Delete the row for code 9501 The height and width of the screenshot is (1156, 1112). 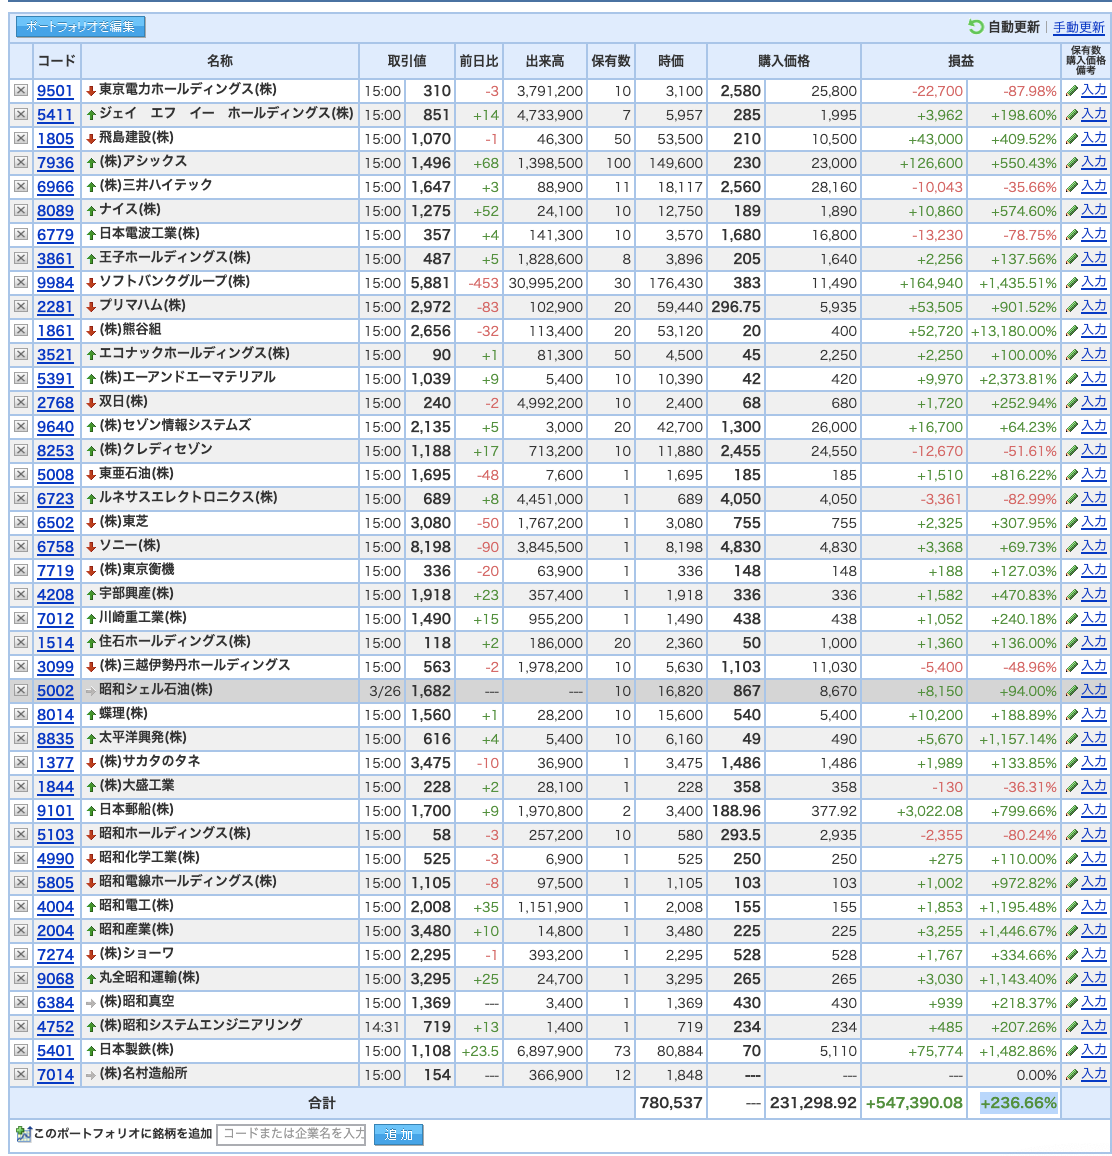click(21, 90)
